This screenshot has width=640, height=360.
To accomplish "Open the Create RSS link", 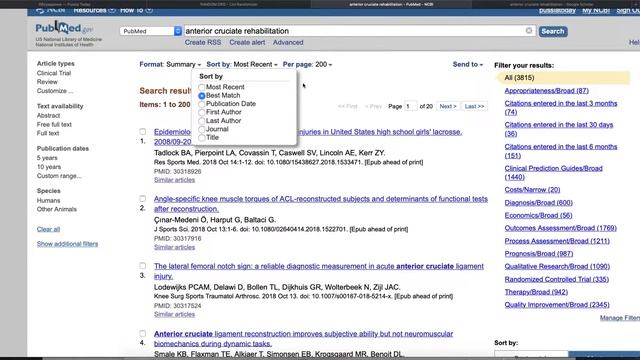I will click(x=203, y=42).
